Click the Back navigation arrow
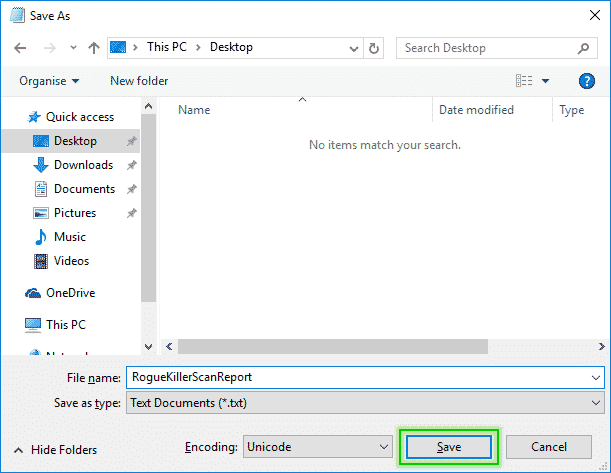 (22, 48)
